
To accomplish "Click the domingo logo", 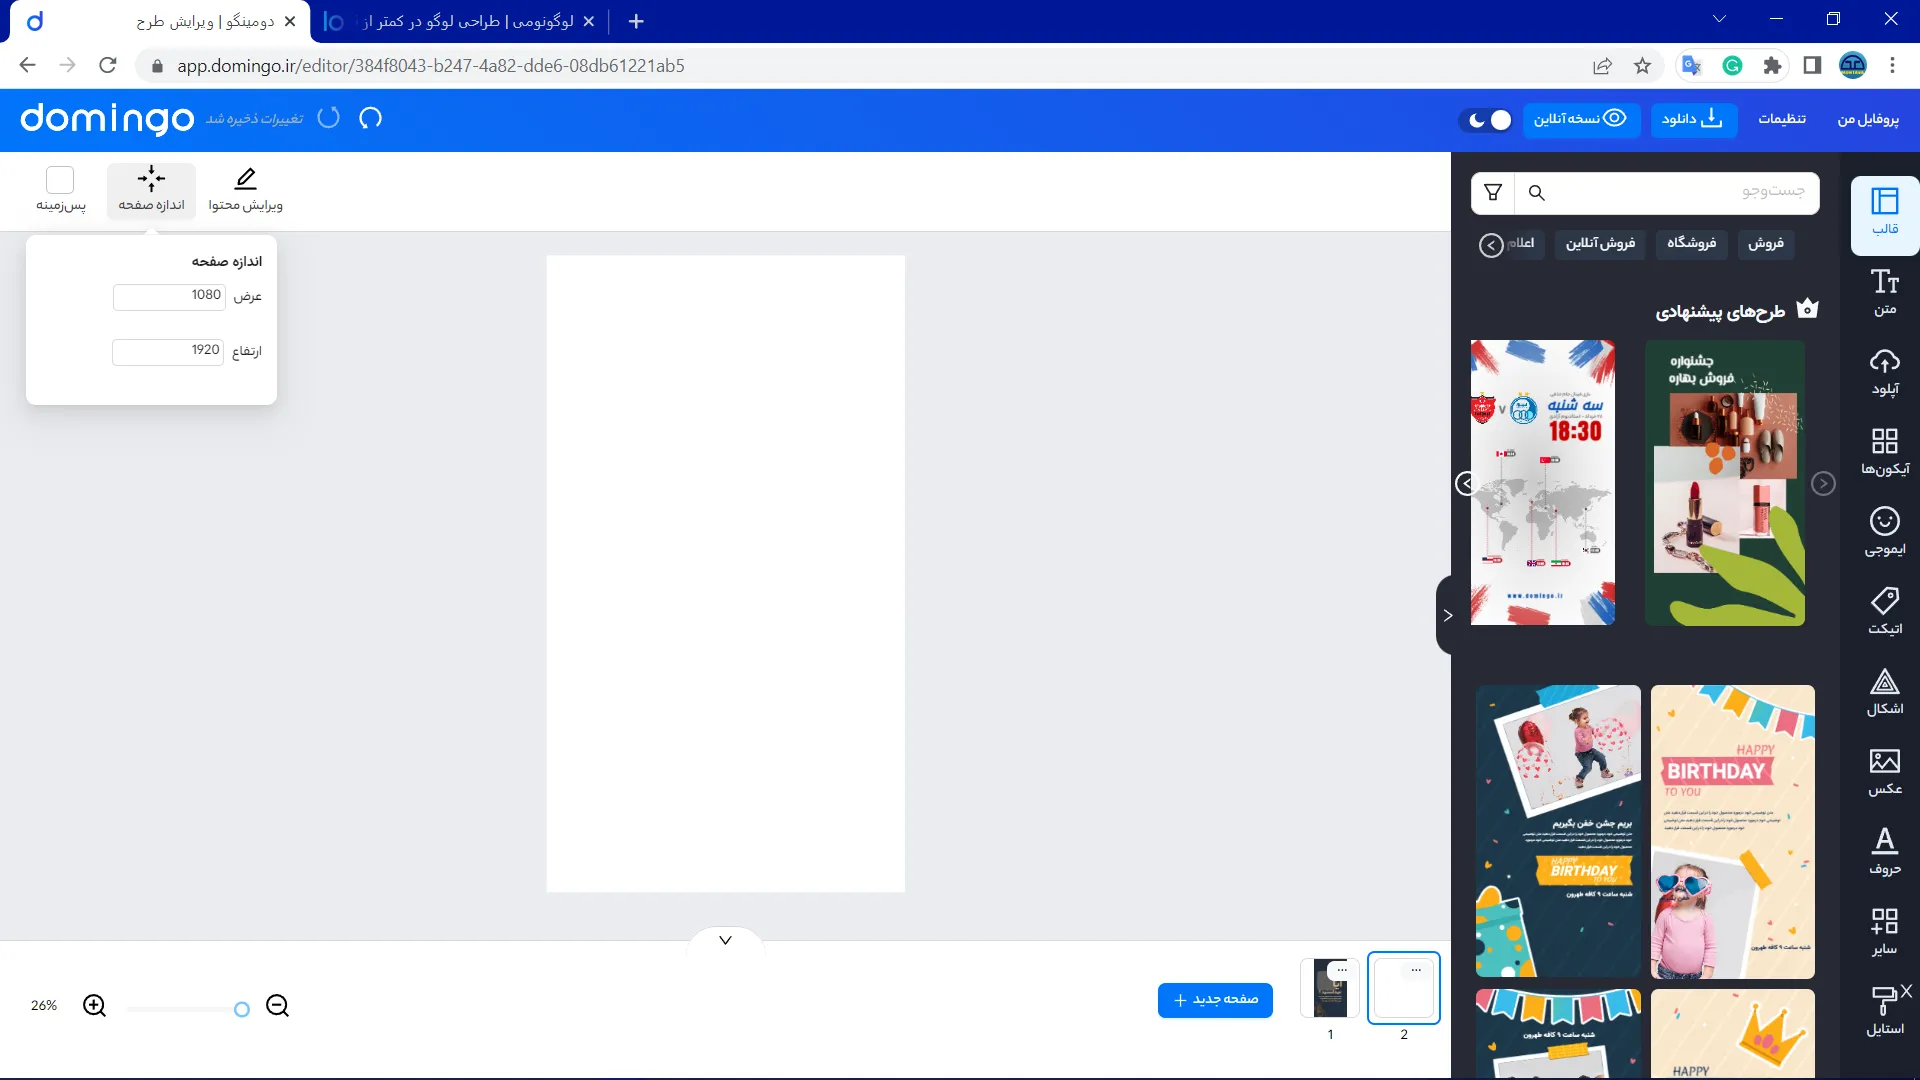I will point(107,118).
